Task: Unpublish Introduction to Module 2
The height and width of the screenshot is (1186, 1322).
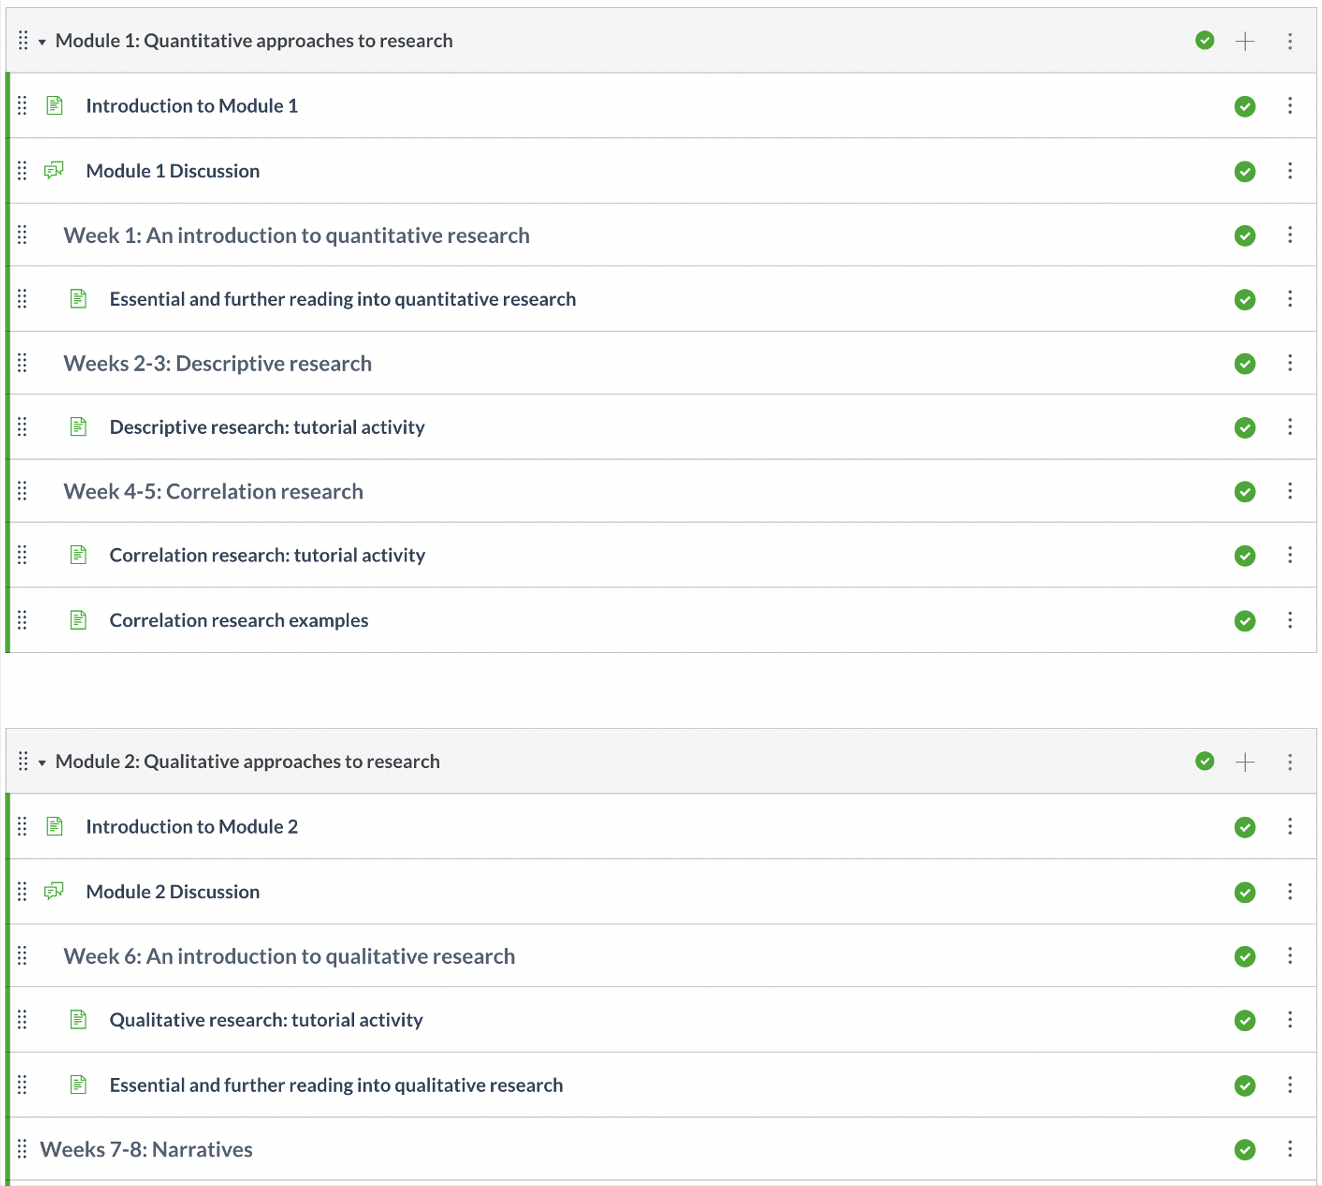Action: pyautogui.click(x=1245, y=827)
